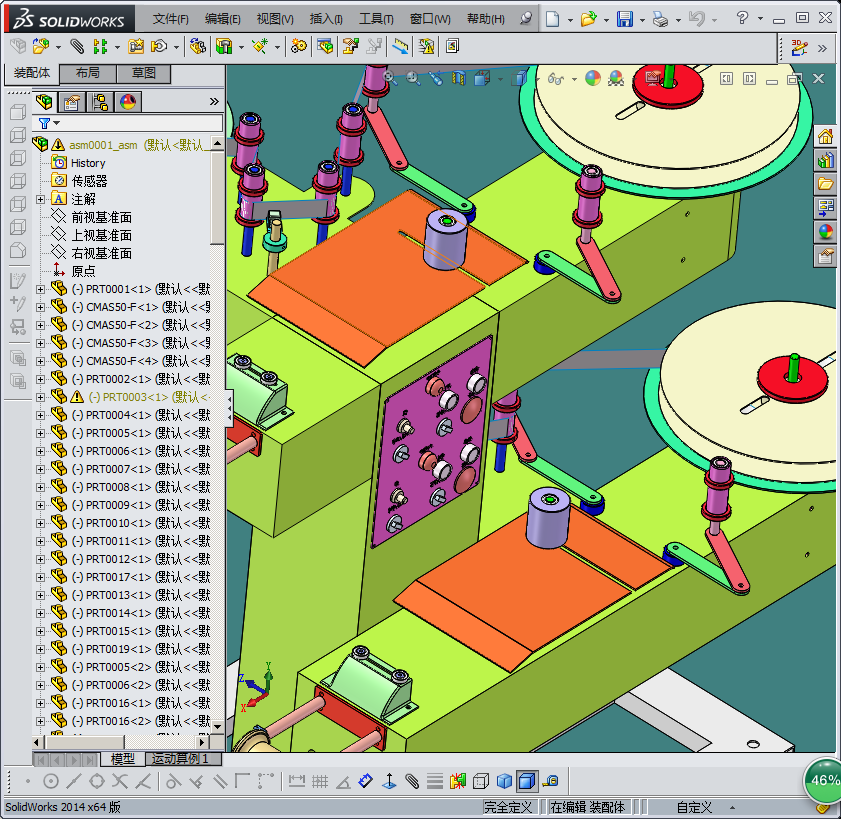The image size is (841, 819).
Task: Click the Zoom to Area magnifier icon
Action: coord(413,78)
